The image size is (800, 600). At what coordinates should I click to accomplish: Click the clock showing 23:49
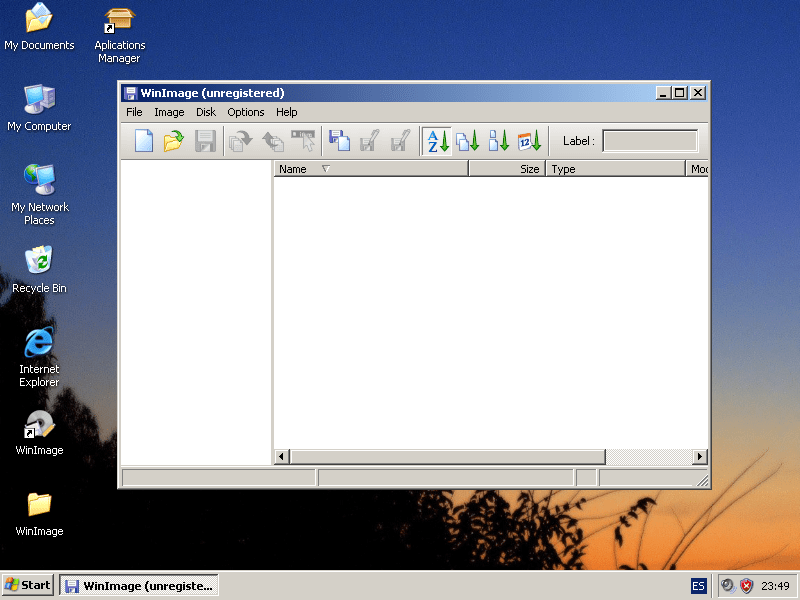coord(775,586)
